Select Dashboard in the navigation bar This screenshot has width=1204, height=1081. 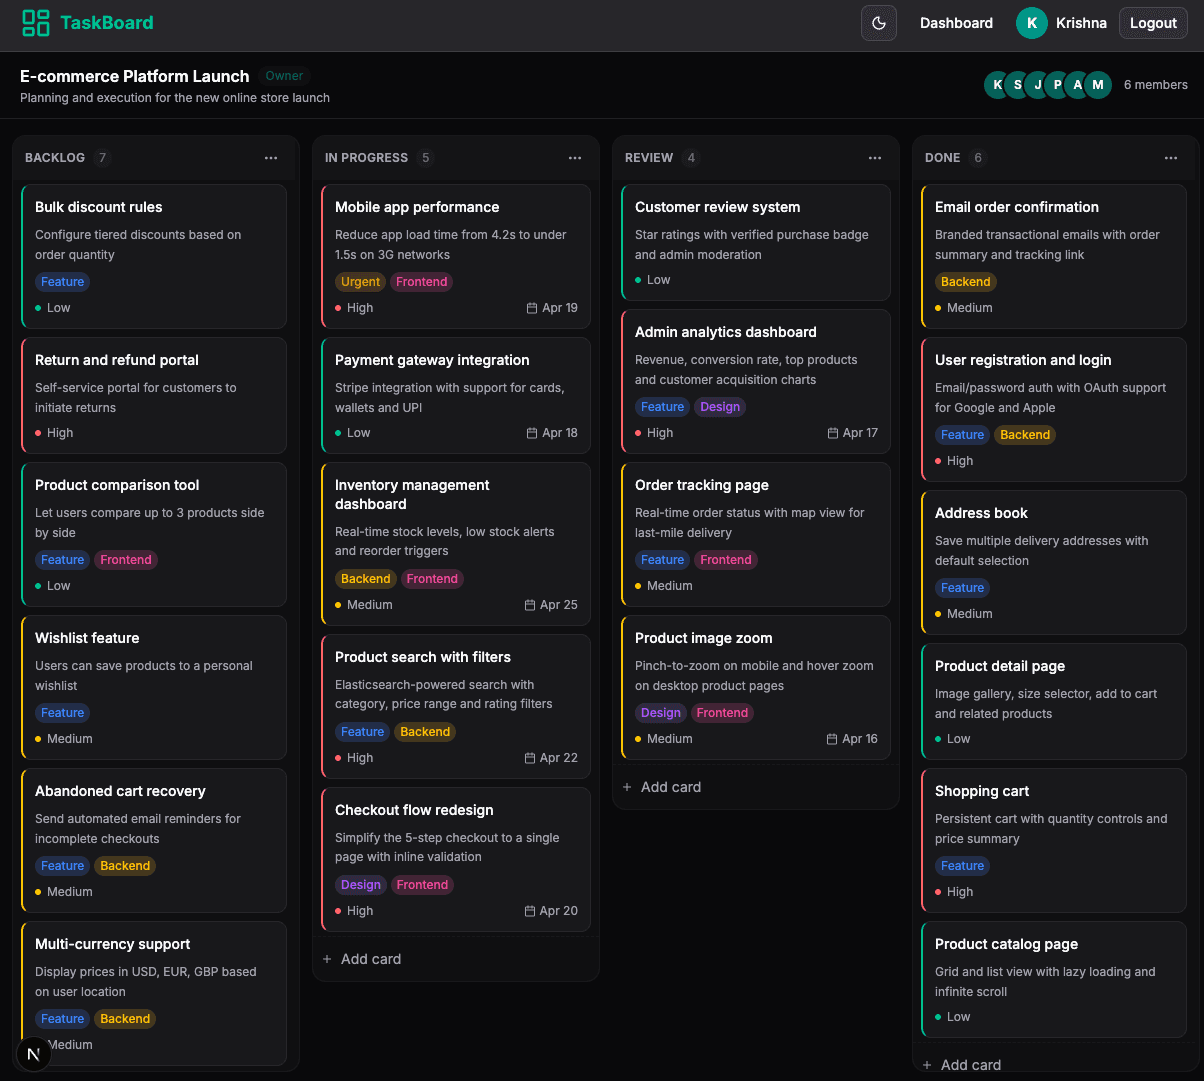(956, 22)
